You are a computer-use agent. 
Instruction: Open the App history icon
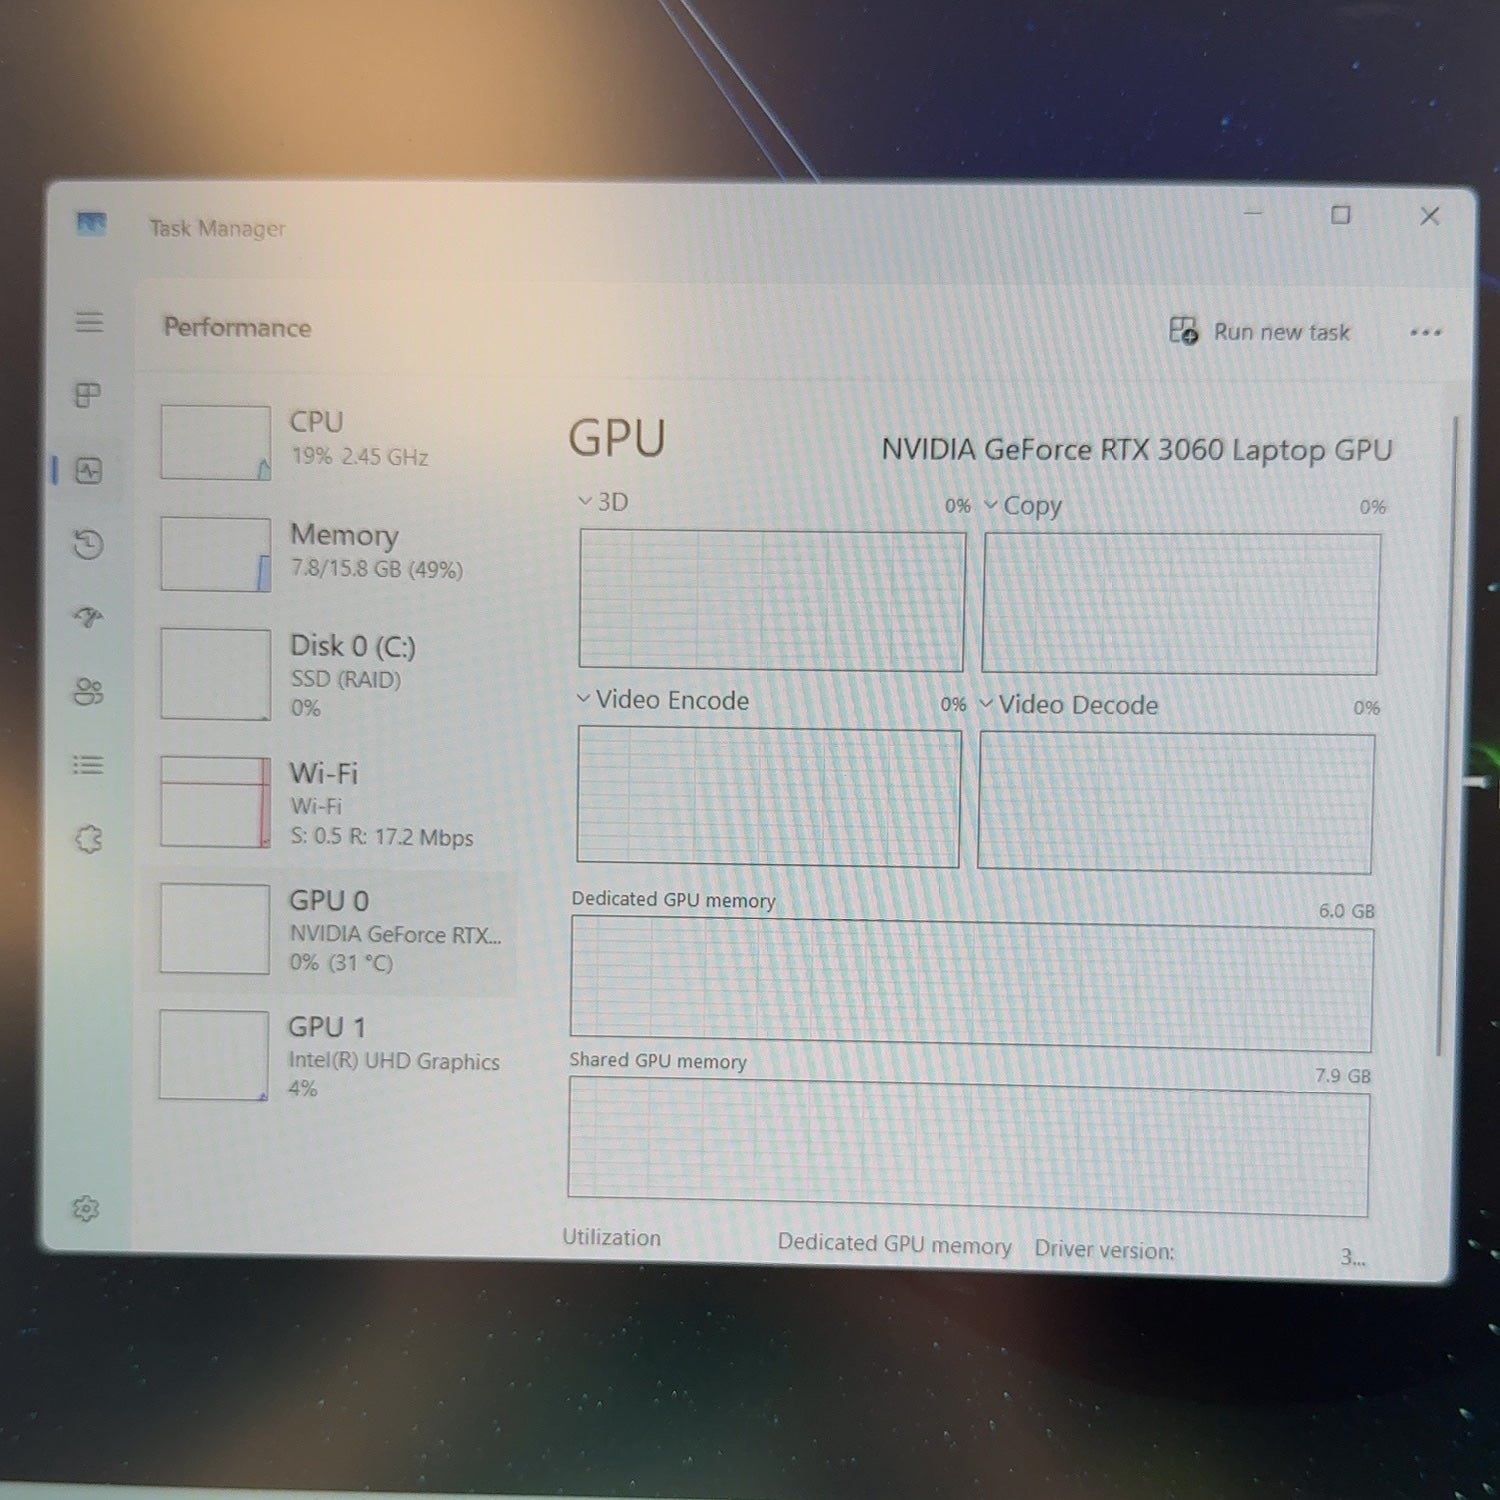(x=89, y=544)
